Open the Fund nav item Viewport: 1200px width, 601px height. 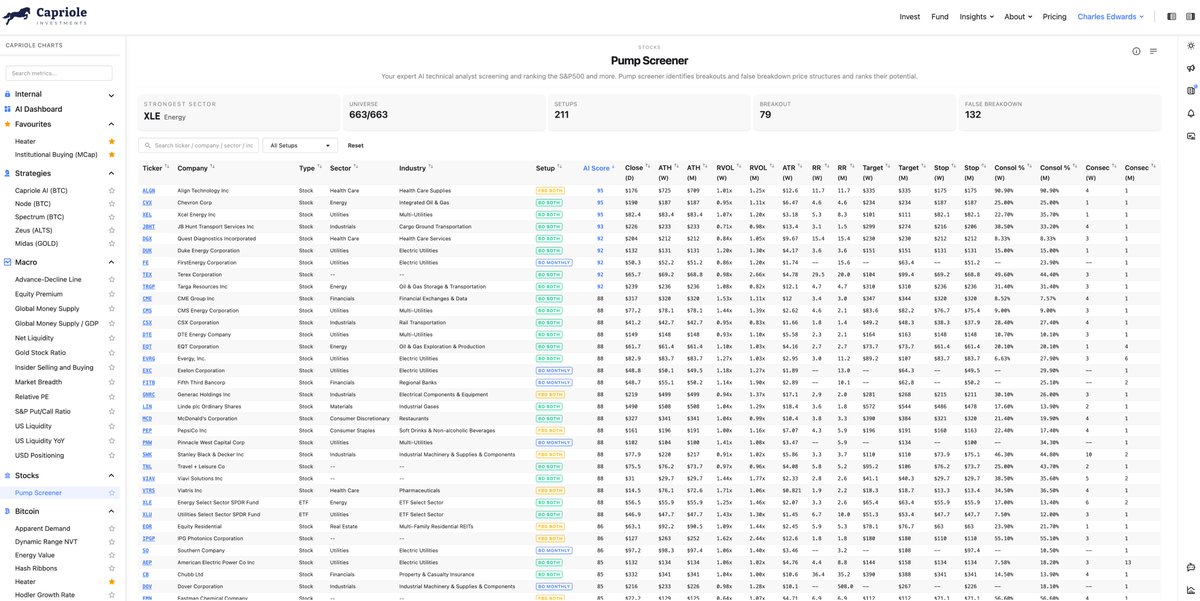click(x=940, y=17)
